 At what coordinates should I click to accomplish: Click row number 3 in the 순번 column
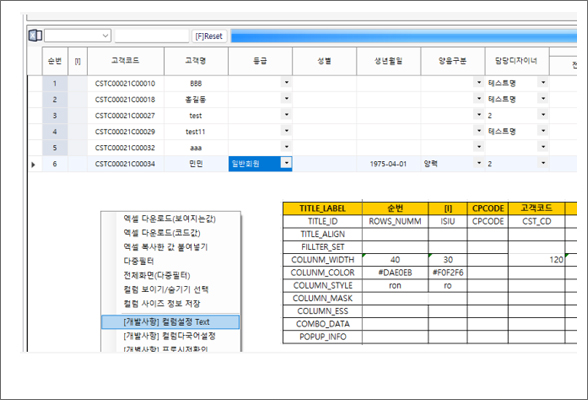click(55, 115)
